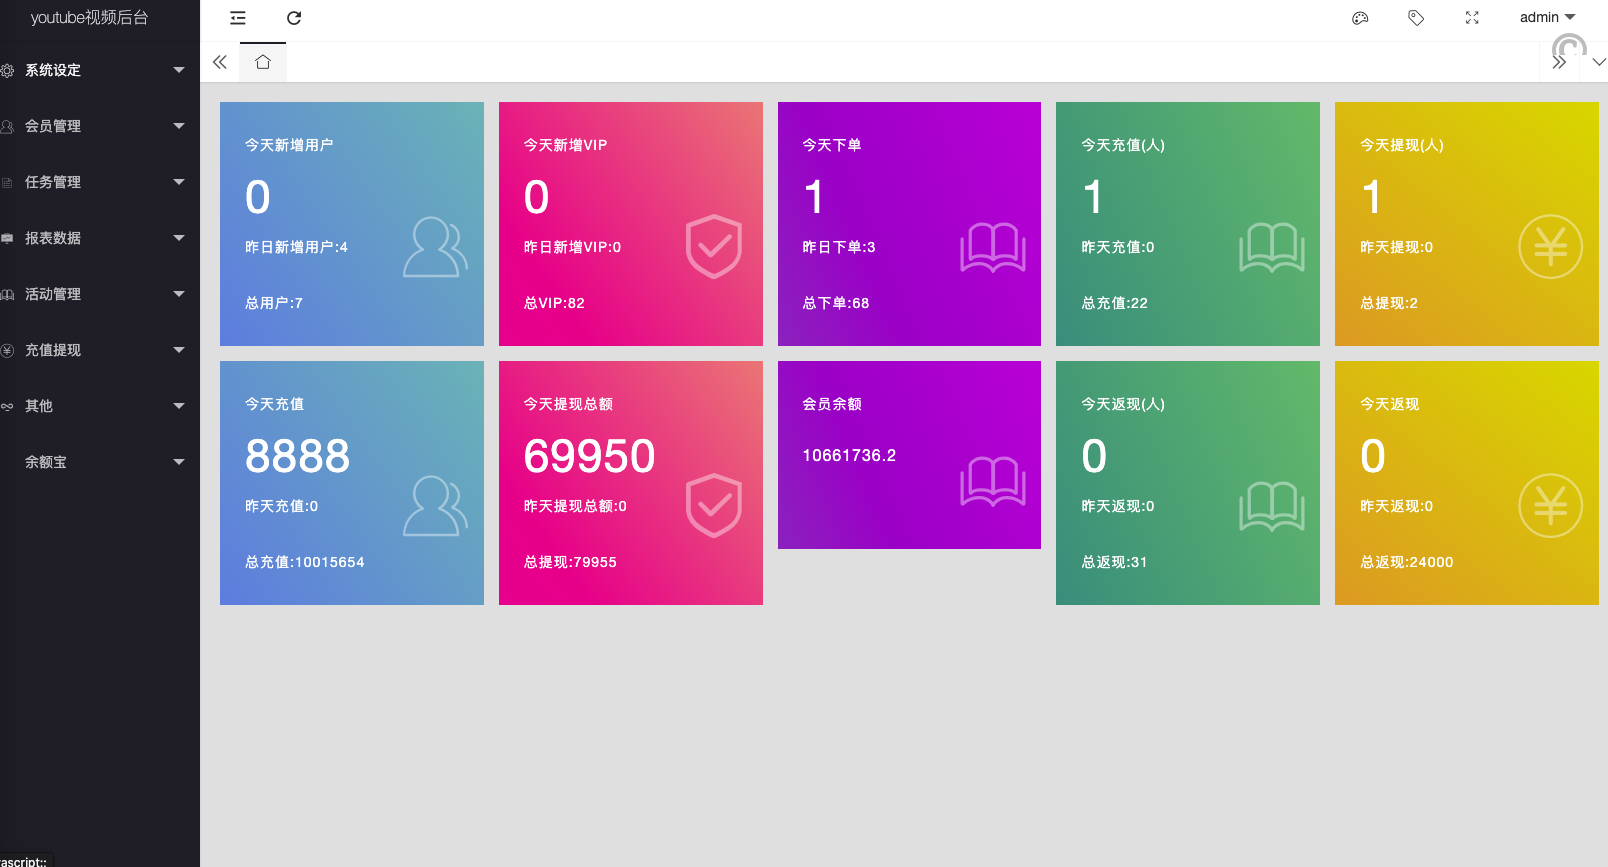Screen dimensions: 1608x867
Task: Open the tab actions down-chevron menu
Action: point(1599,62)
